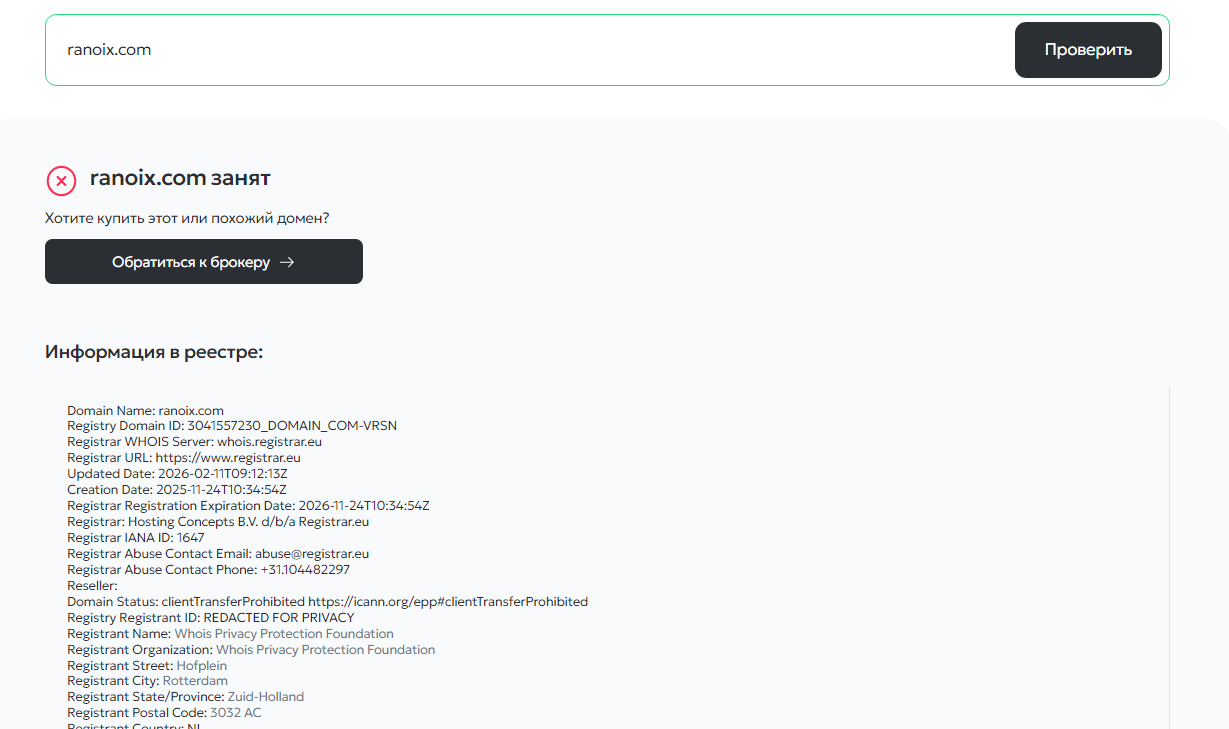Click the red X status icon
The image size is (1229, 729).
coord(61,180)
